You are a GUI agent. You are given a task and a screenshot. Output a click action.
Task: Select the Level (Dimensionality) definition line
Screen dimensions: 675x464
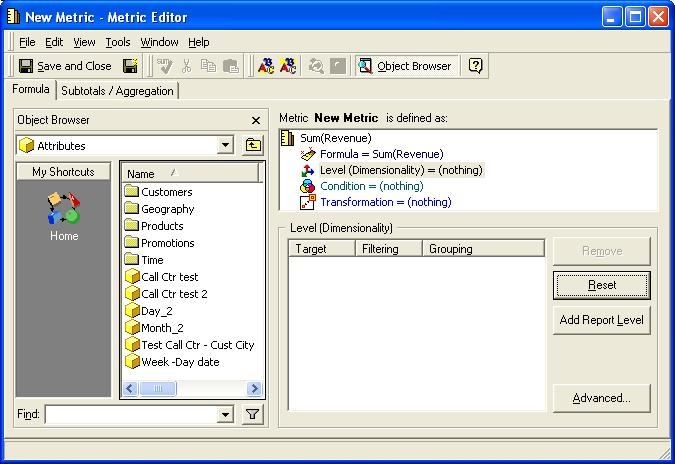click(x=400, y=170)
